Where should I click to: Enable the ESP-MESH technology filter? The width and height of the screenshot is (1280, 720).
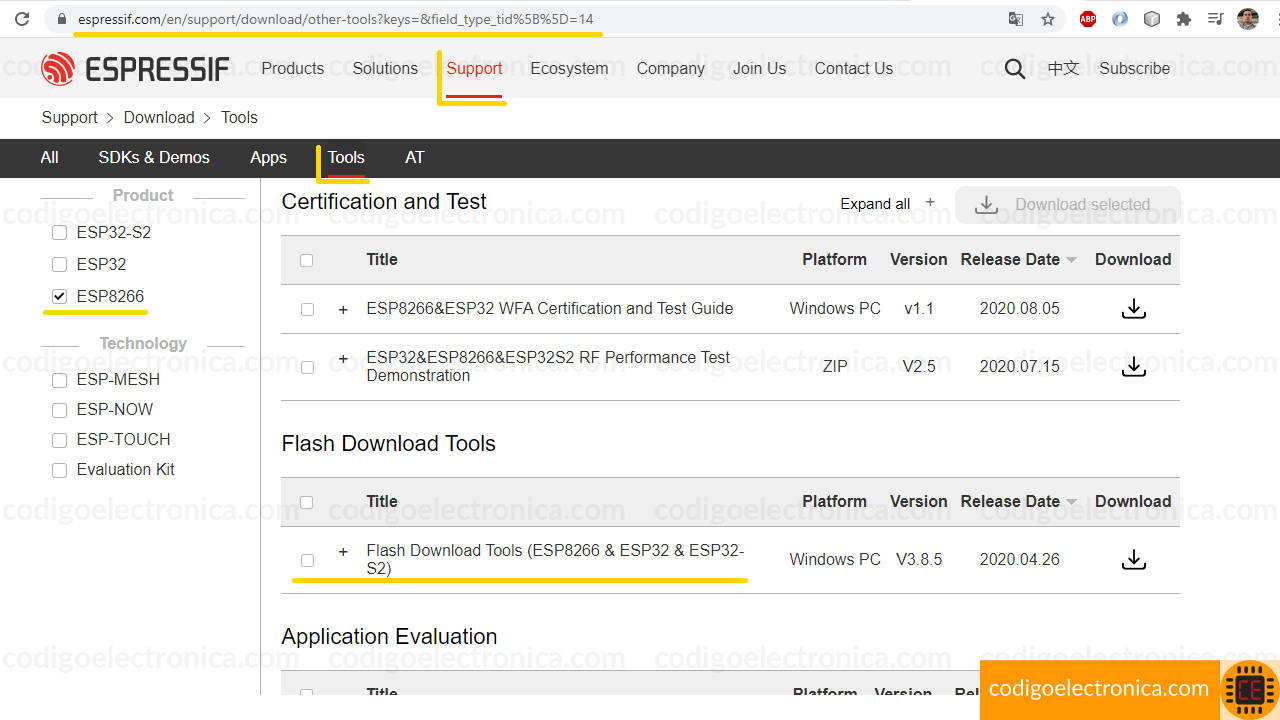pyautogui.click(x=59, y=380)
